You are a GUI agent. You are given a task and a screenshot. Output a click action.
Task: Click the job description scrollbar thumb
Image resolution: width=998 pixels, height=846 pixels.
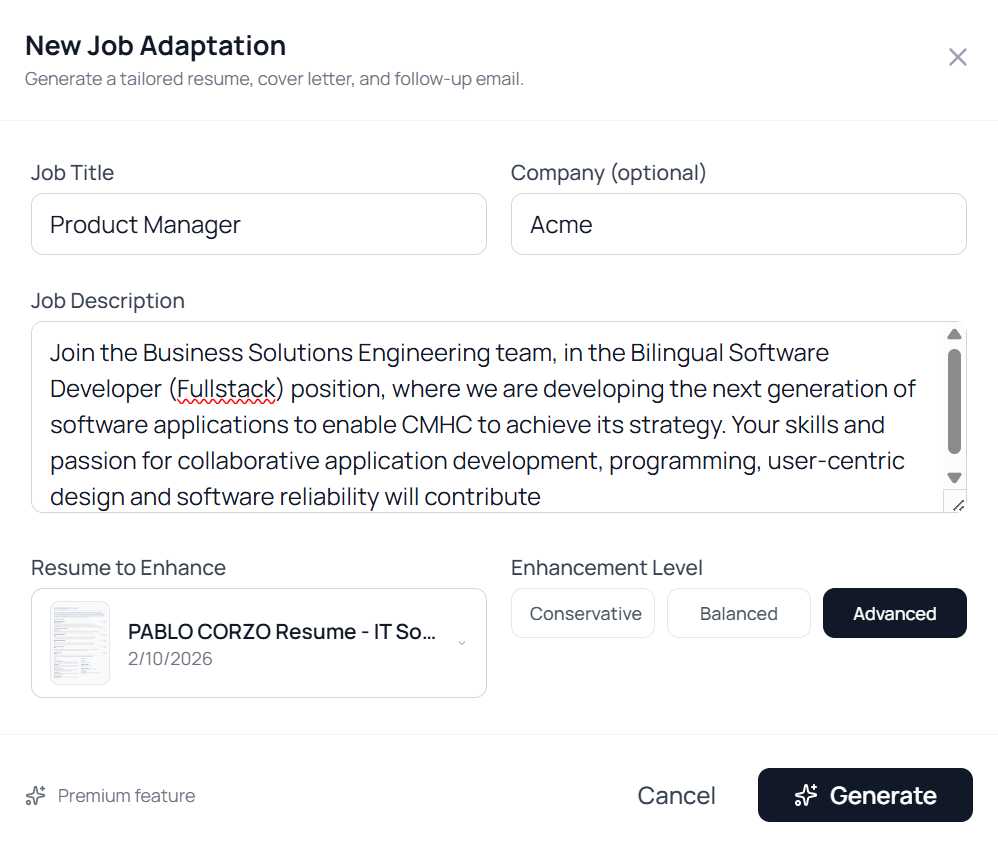pyautogui.click(x=954, y=400)
